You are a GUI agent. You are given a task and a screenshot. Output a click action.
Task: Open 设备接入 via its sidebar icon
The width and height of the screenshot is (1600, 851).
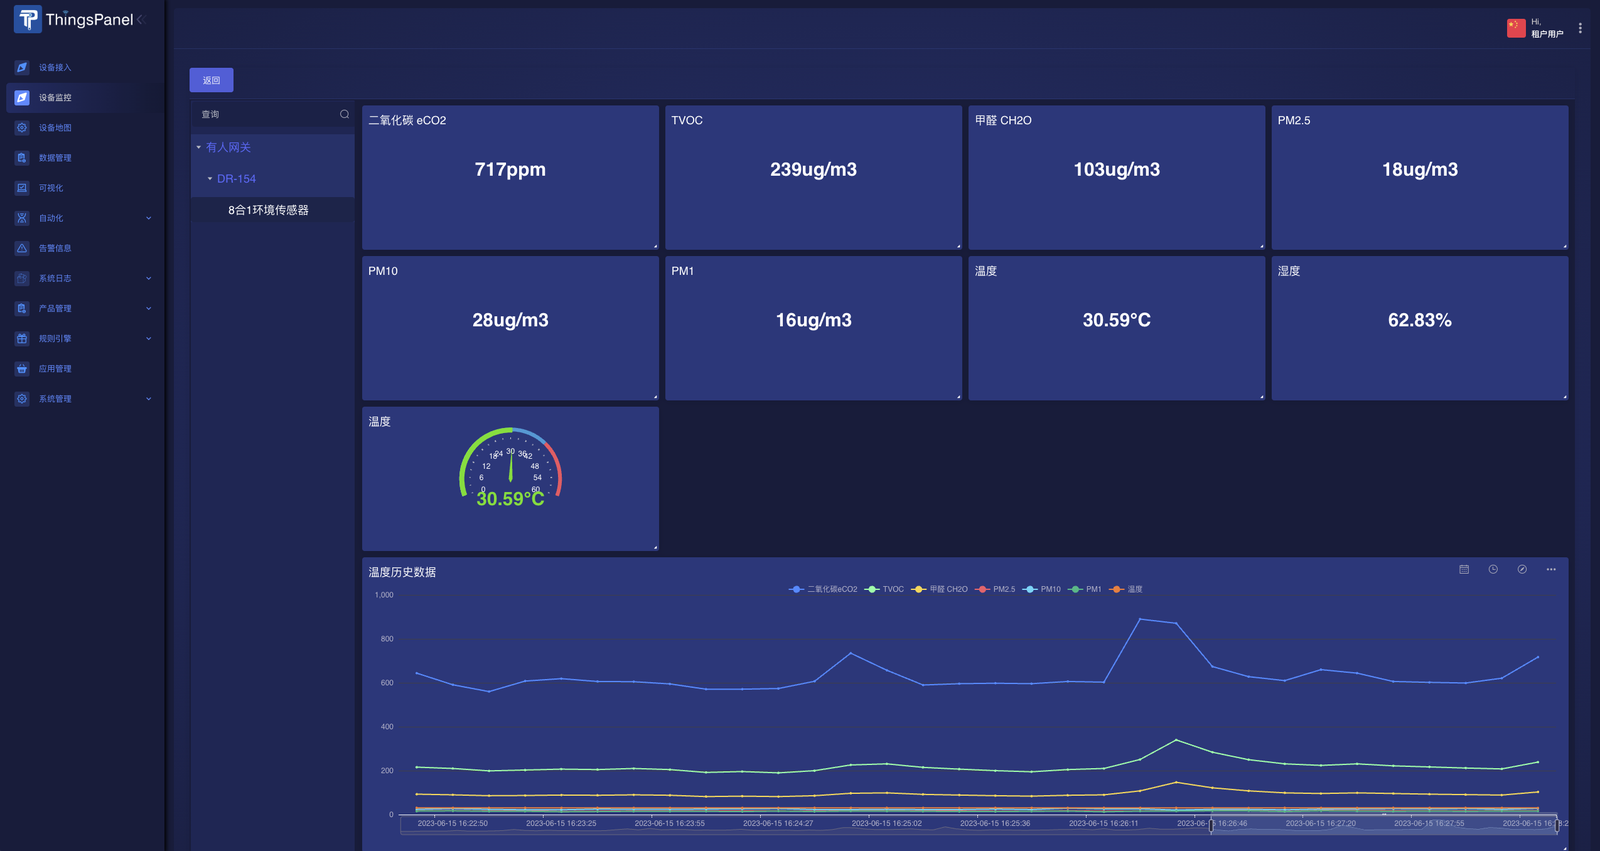tap(22, 67)
